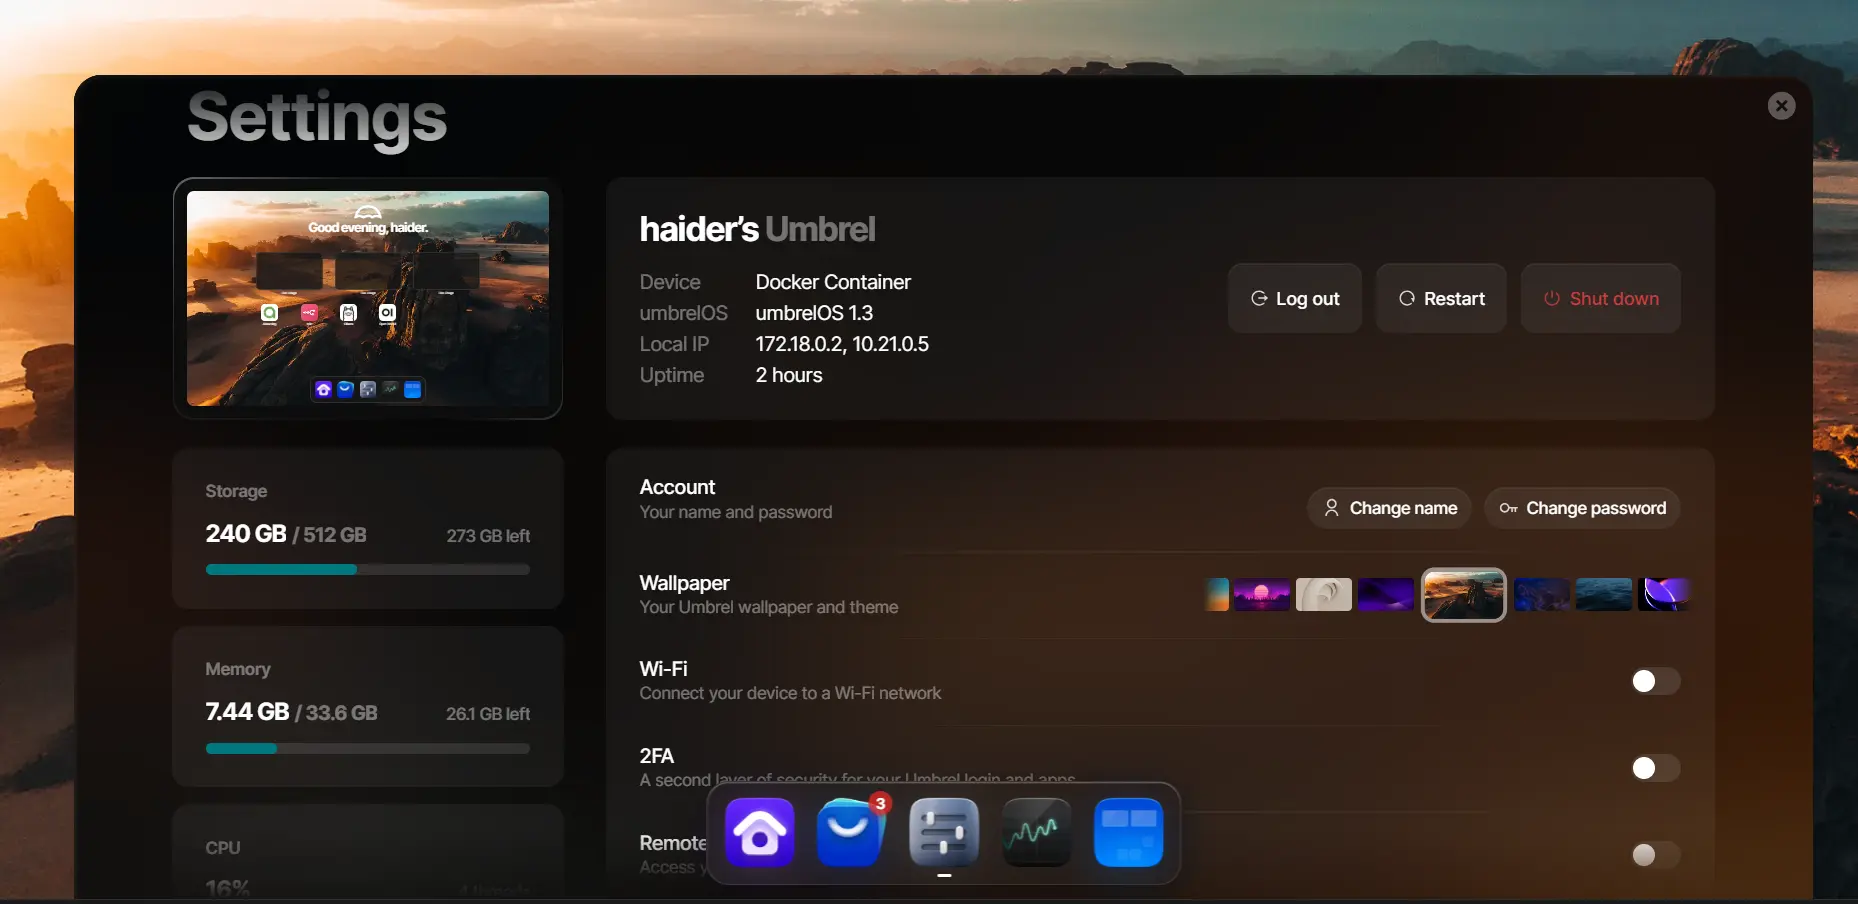Screen dimensions: 1858x904
Task: Select the beige sculpted shape wallpaper
Action: 1324,594
